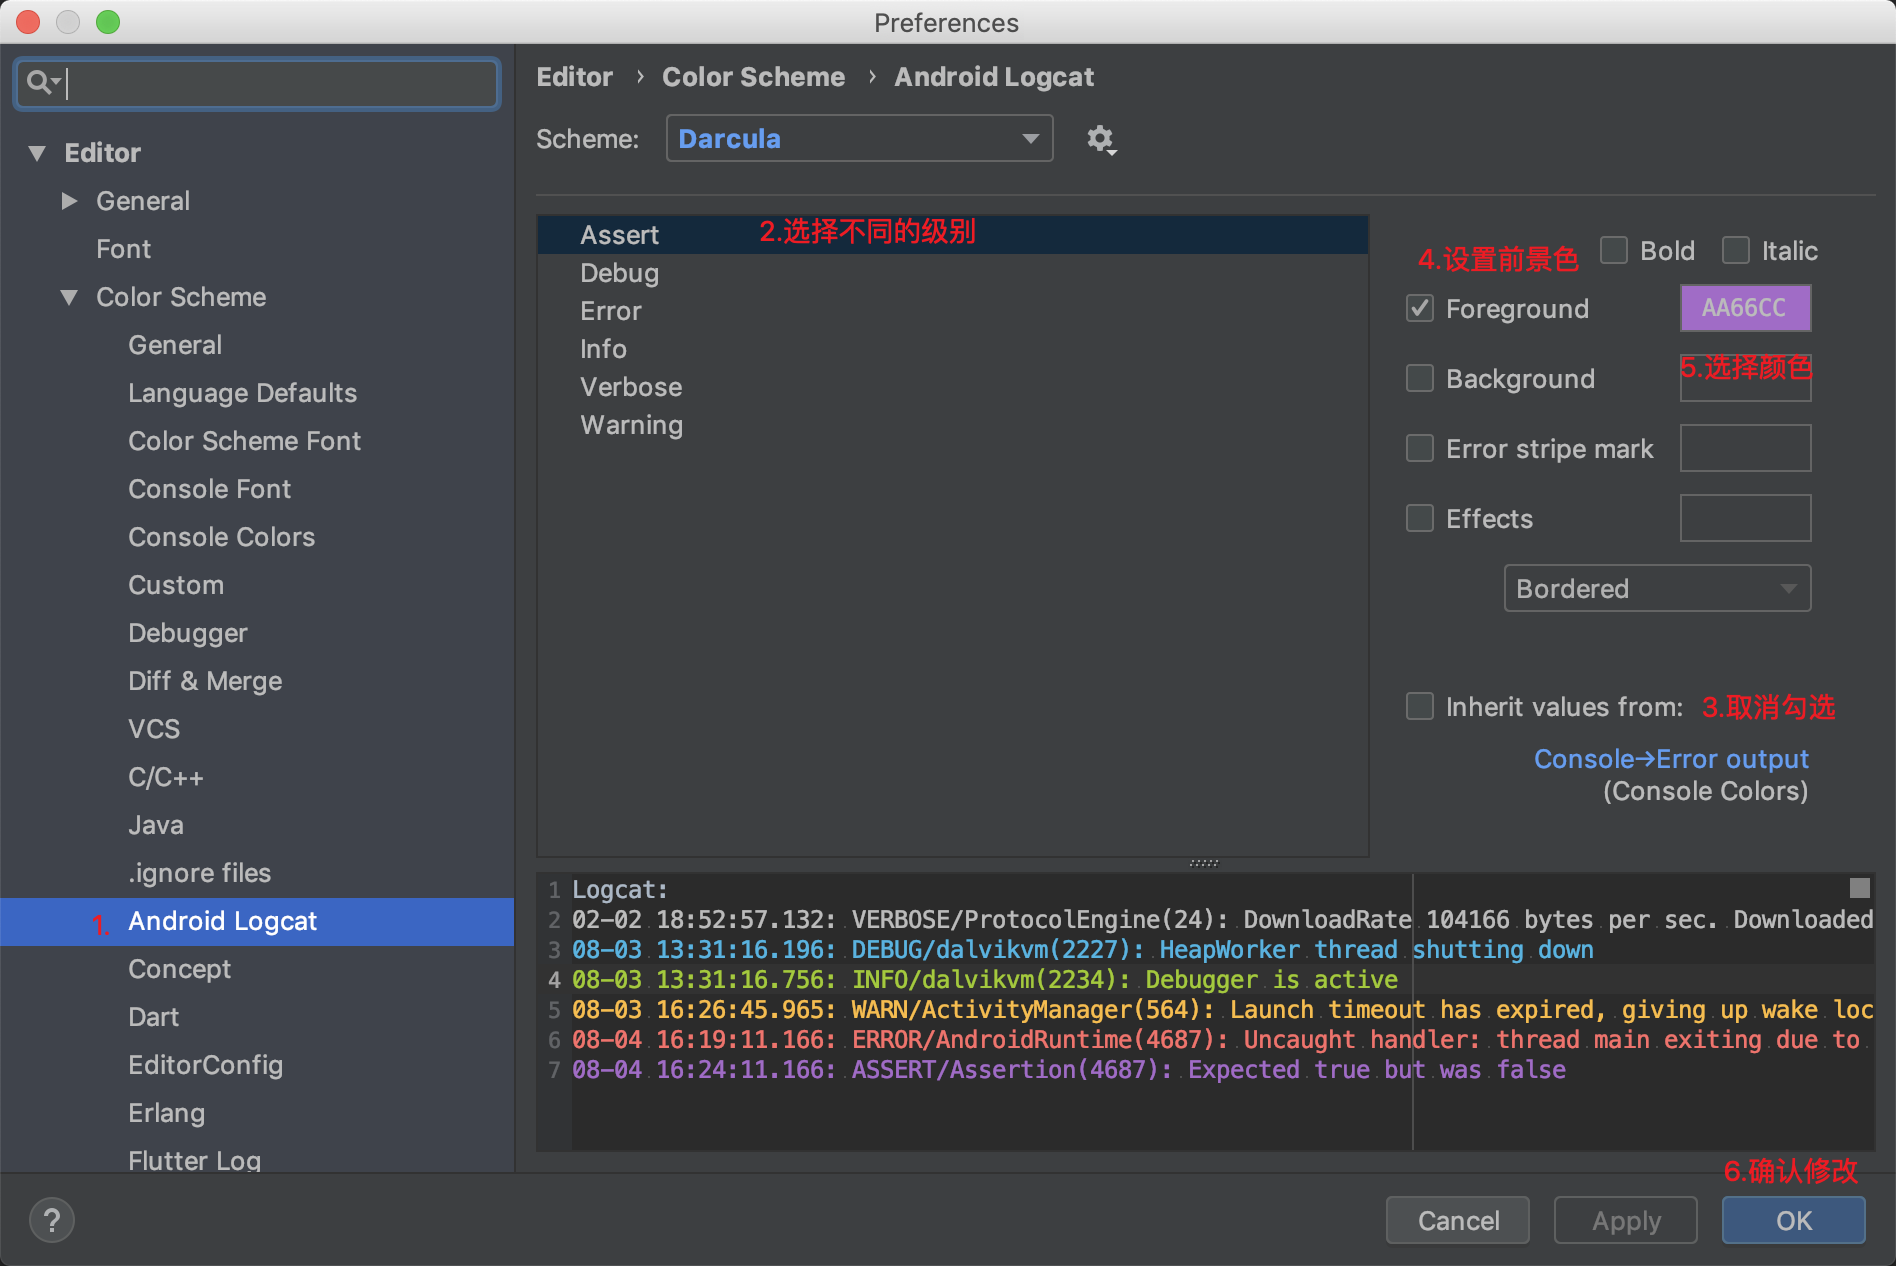Select the Debug log level
This screenshot has height=1266, width=1896.
tap(953, 273)
